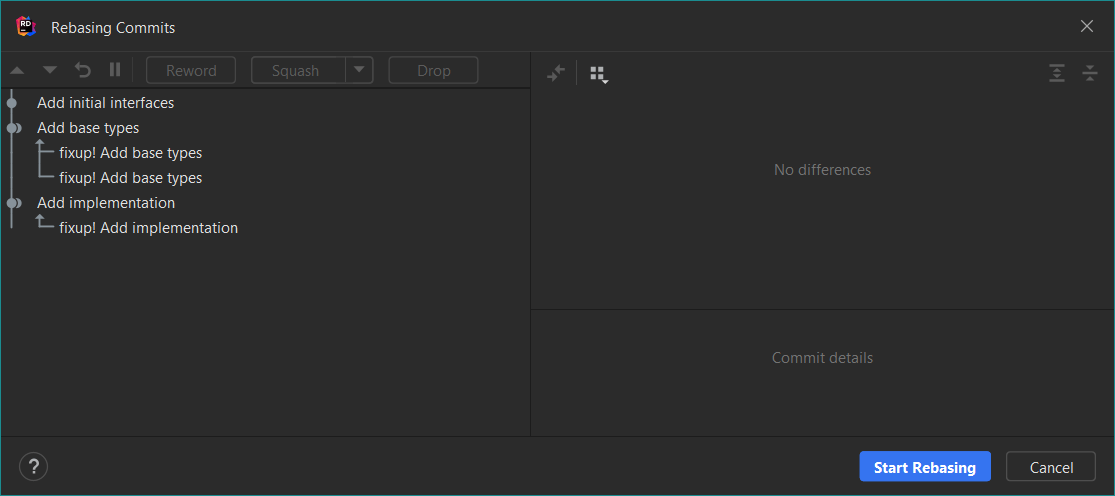Open help with the question mark button
The width and height of the screenshot is (1115, 496).
33,467
